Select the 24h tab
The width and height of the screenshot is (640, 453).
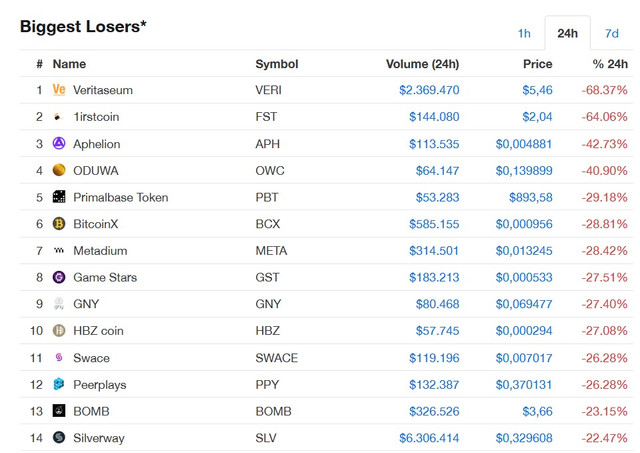click(567, 33)
